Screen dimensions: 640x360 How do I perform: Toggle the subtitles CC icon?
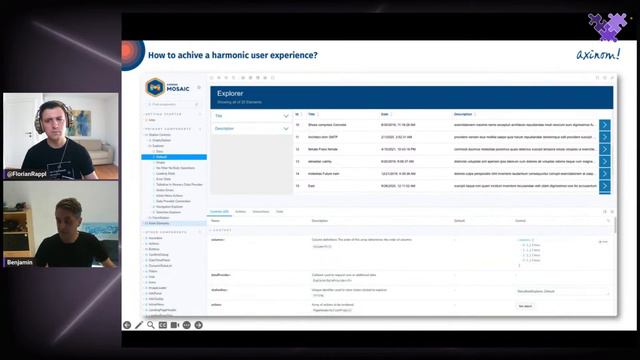point(163,325)
